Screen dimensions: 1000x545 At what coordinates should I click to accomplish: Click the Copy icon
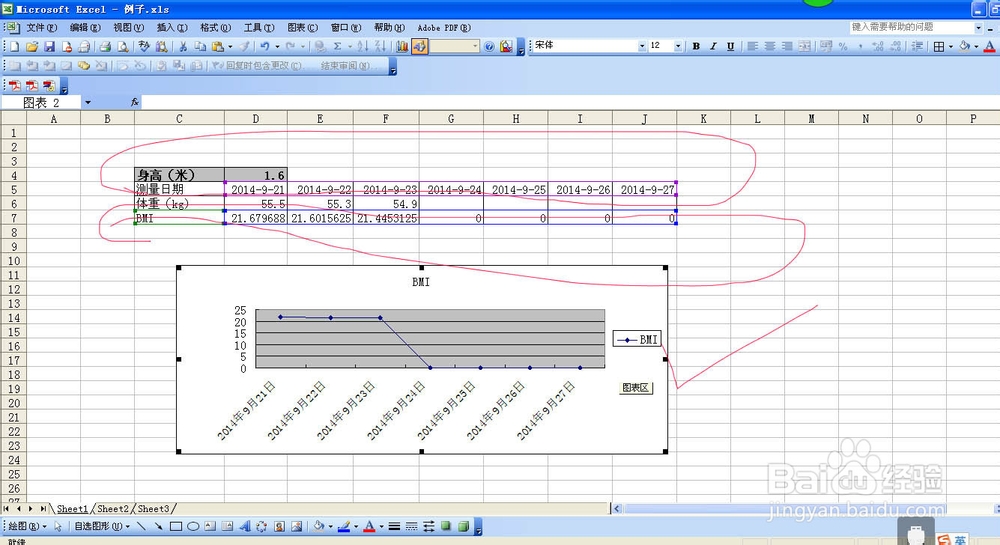[x=200, y=47]
